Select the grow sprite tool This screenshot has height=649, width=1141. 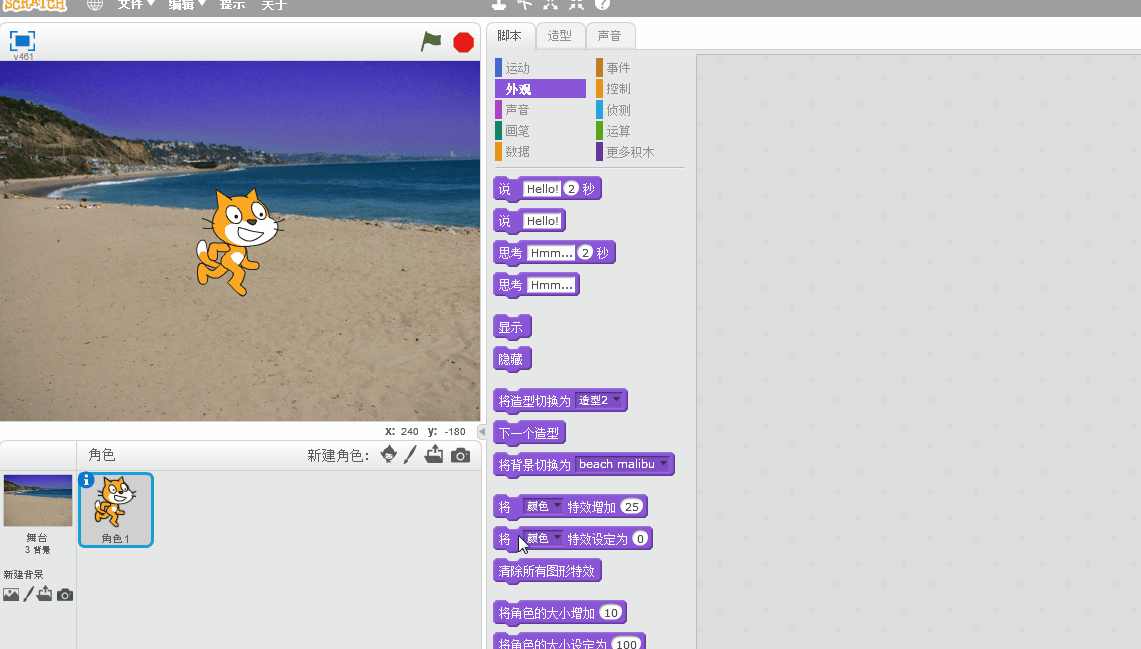(x=550, y=4)
